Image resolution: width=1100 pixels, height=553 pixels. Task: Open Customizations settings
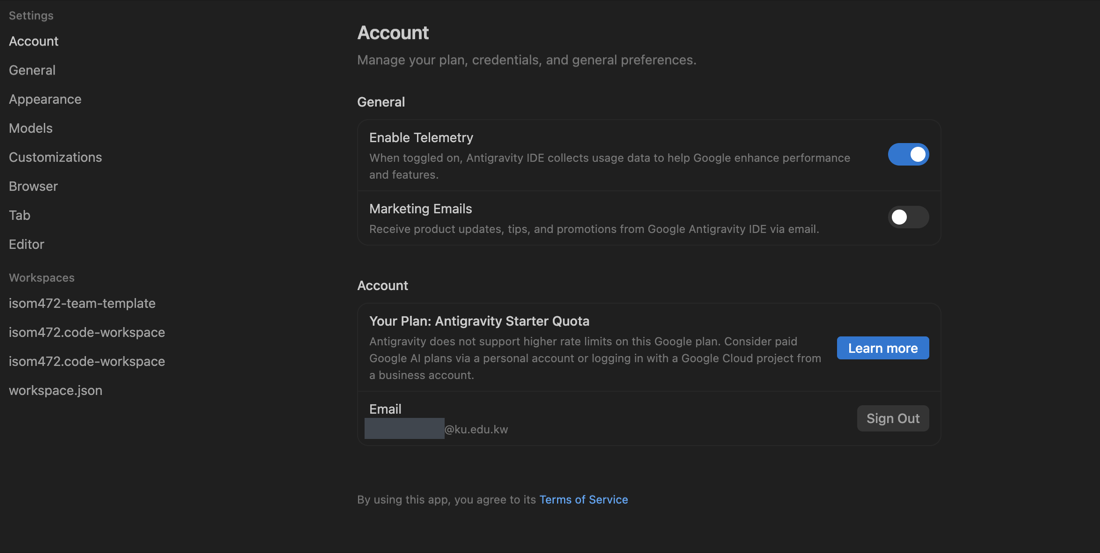click(x=55, y=157)
